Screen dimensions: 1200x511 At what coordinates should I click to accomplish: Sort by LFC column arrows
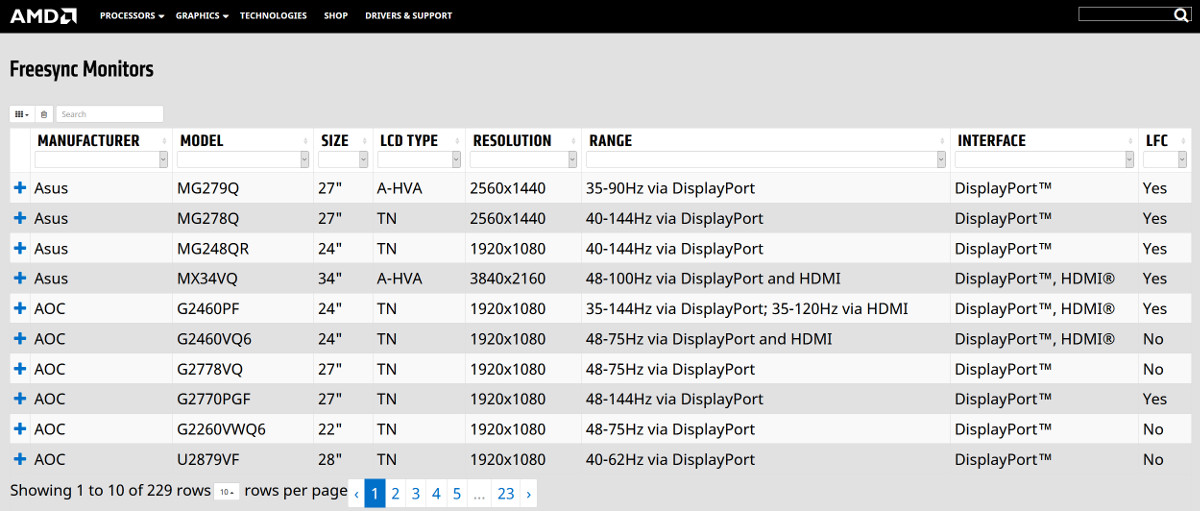click(x=1184, y=141)
